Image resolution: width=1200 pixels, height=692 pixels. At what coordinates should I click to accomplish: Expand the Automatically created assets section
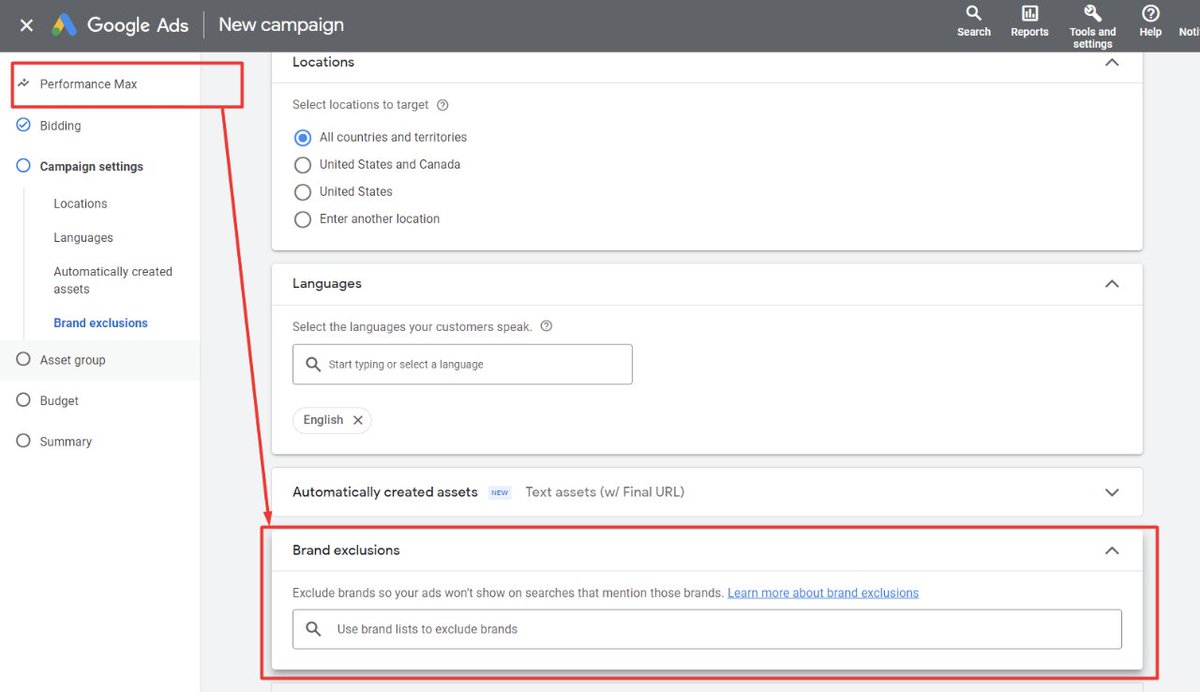coord(1112,492)
